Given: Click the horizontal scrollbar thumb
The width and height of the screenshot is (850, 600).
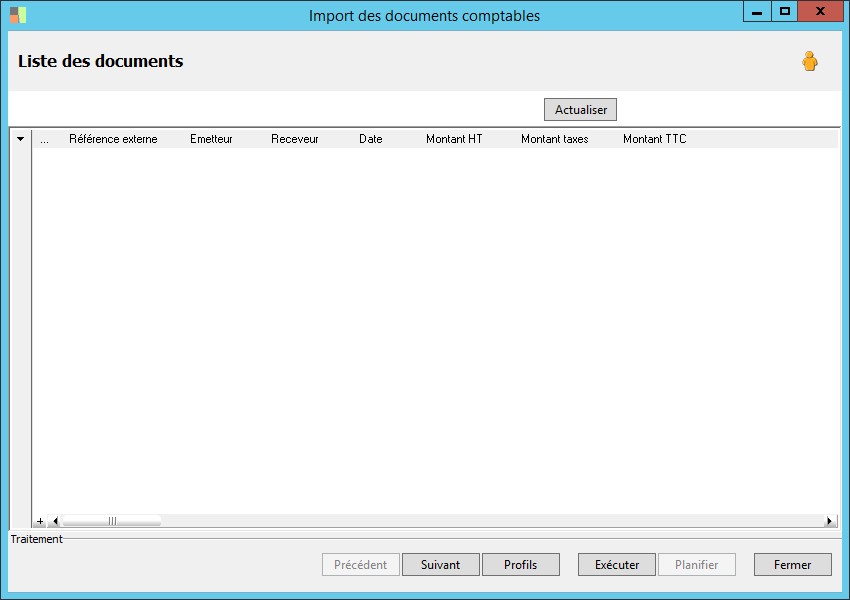Looking at the screenshot, I should pyautogui.click(x=112, y=521).
